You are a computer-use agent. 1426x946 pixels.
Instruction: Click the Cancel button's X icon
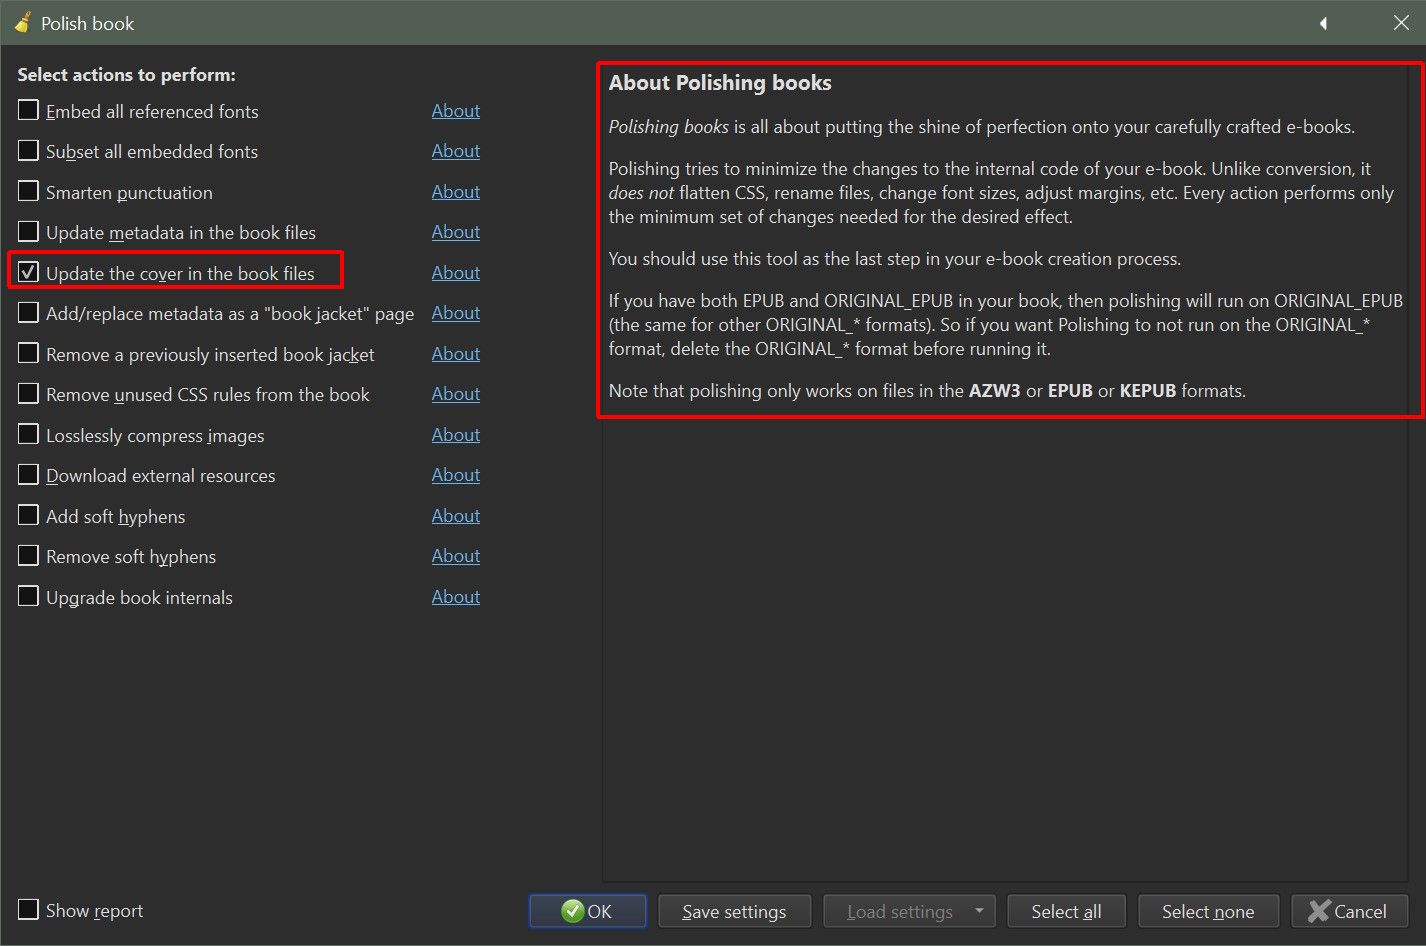pyautogui.click(x=1319, y=911)
